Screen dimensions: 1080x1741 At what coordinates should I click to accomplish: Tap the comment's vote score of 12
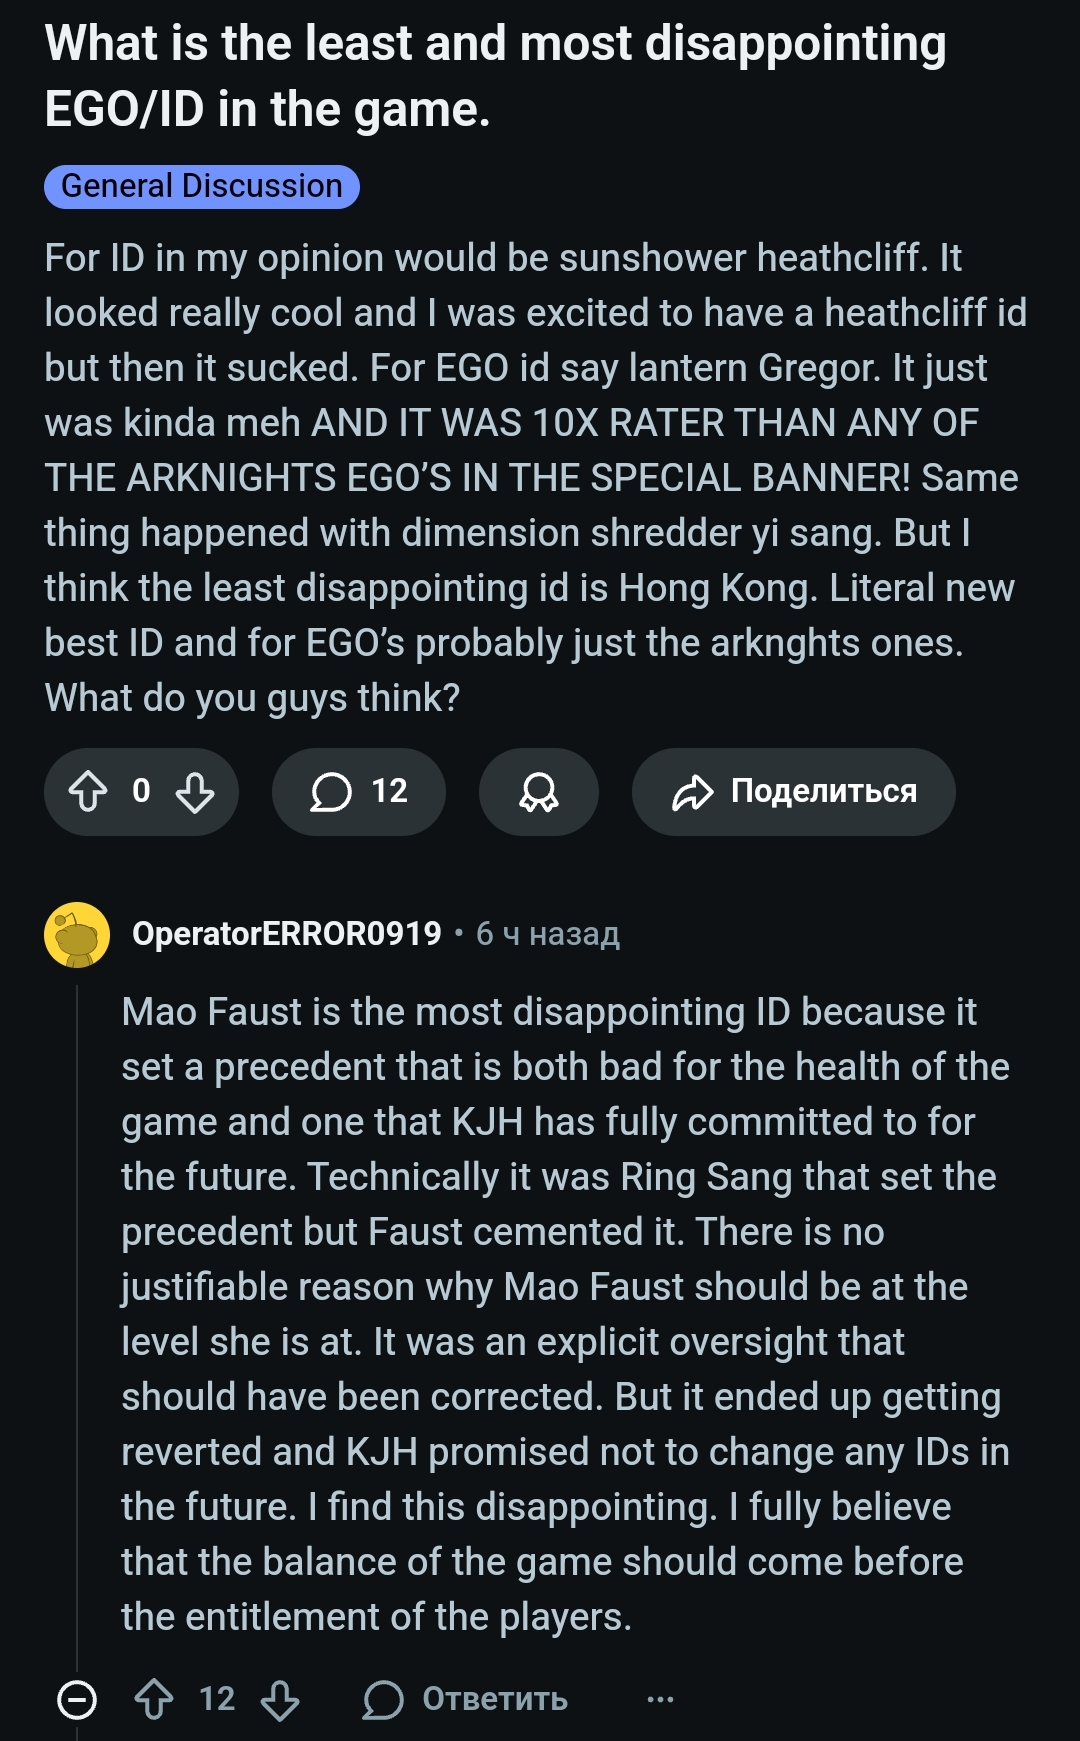coord(217,1699)
